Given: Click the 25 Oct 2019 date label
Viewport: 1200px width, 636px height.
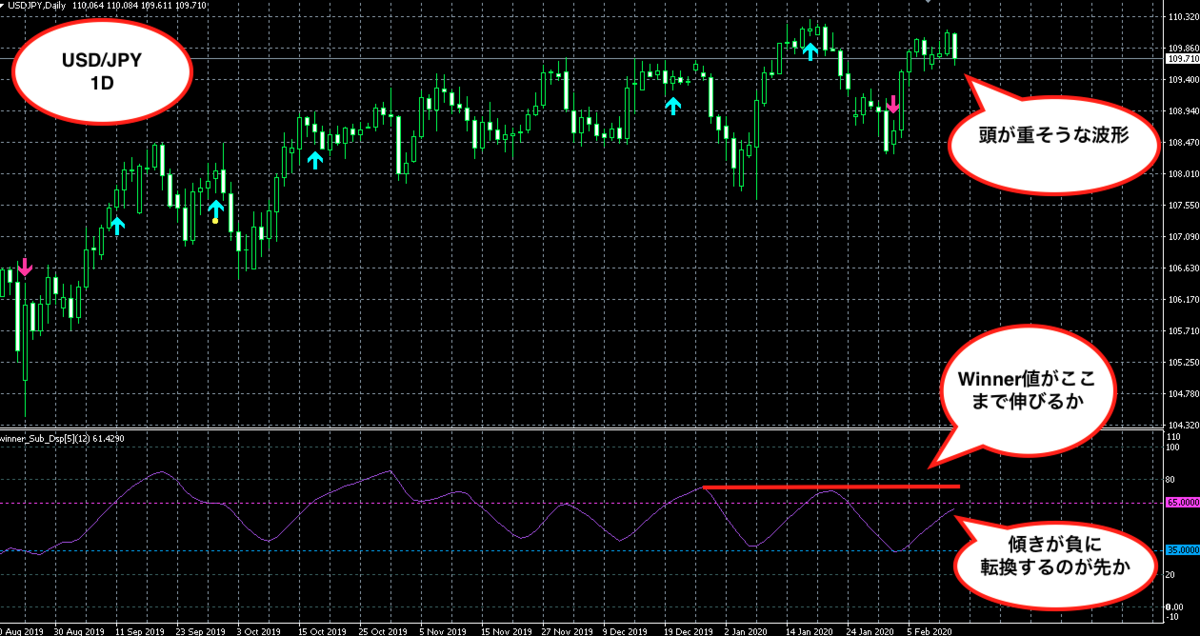Looking at the screenshot, I should tap(384, 631).
